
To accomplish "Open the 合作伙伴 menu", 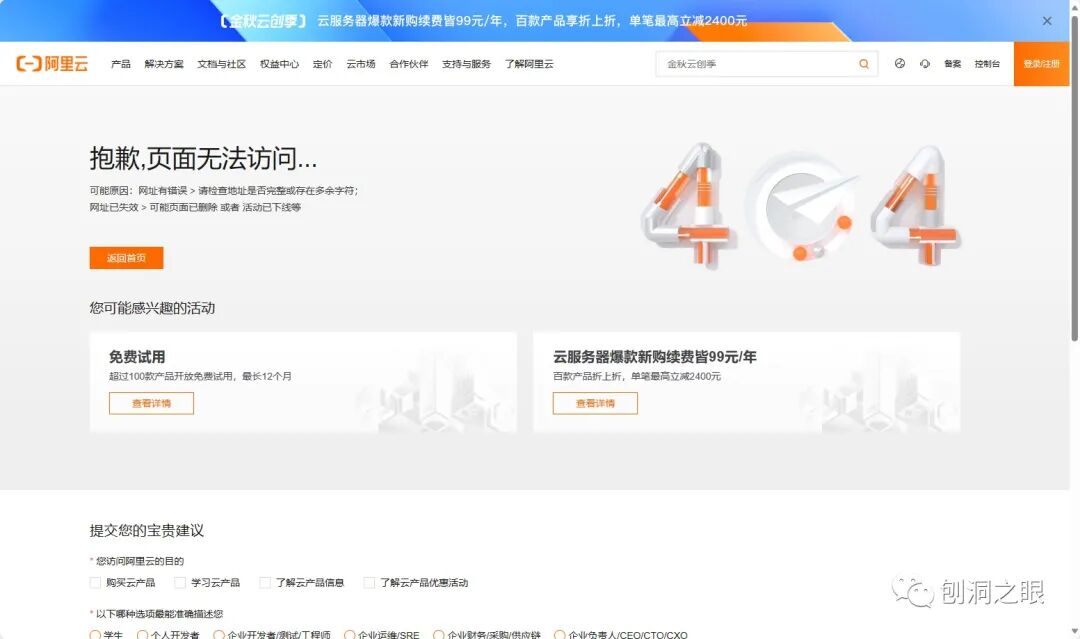I will tap(408, 64).
